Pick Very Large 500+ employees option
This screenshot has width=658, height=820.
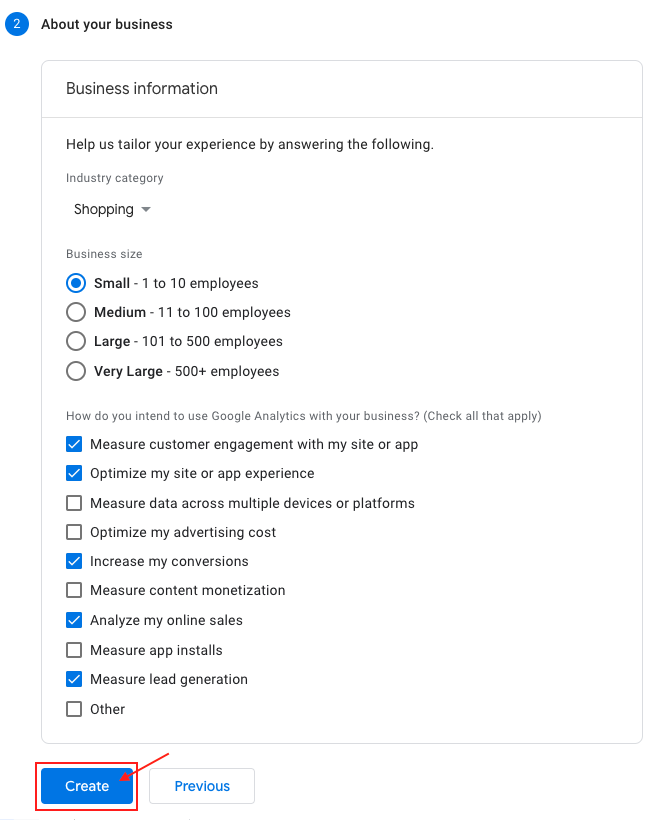[76, 371]
